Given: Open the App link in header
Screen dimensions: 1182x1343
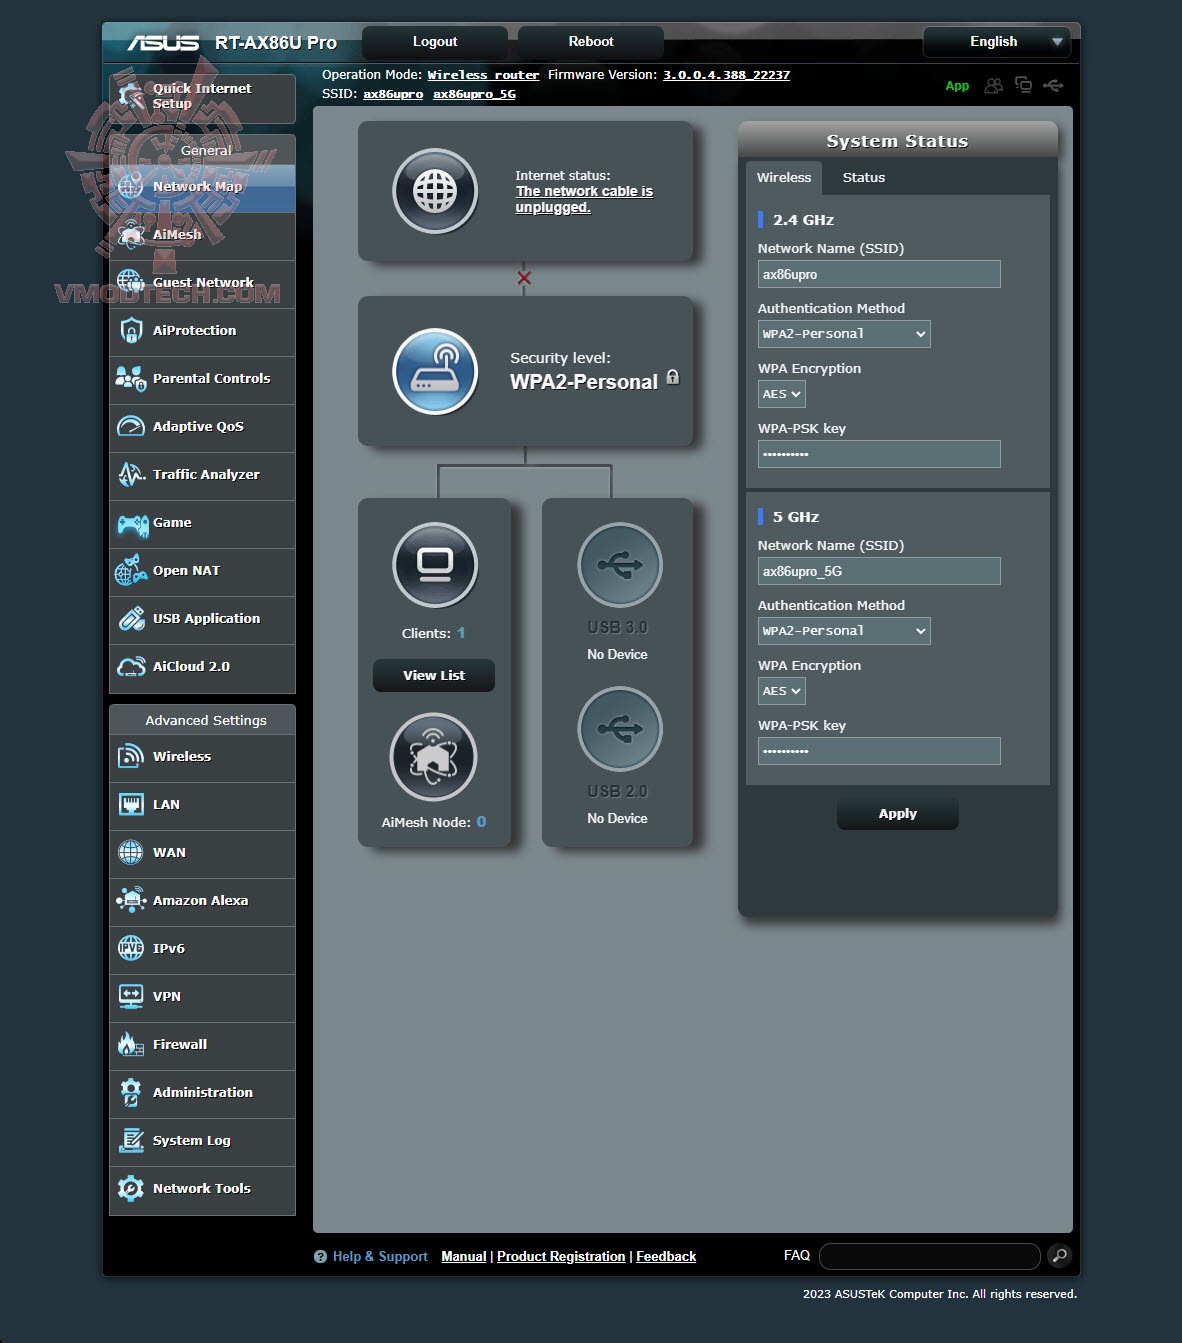Looking at the screenshot, I should [x=957, y=86].
